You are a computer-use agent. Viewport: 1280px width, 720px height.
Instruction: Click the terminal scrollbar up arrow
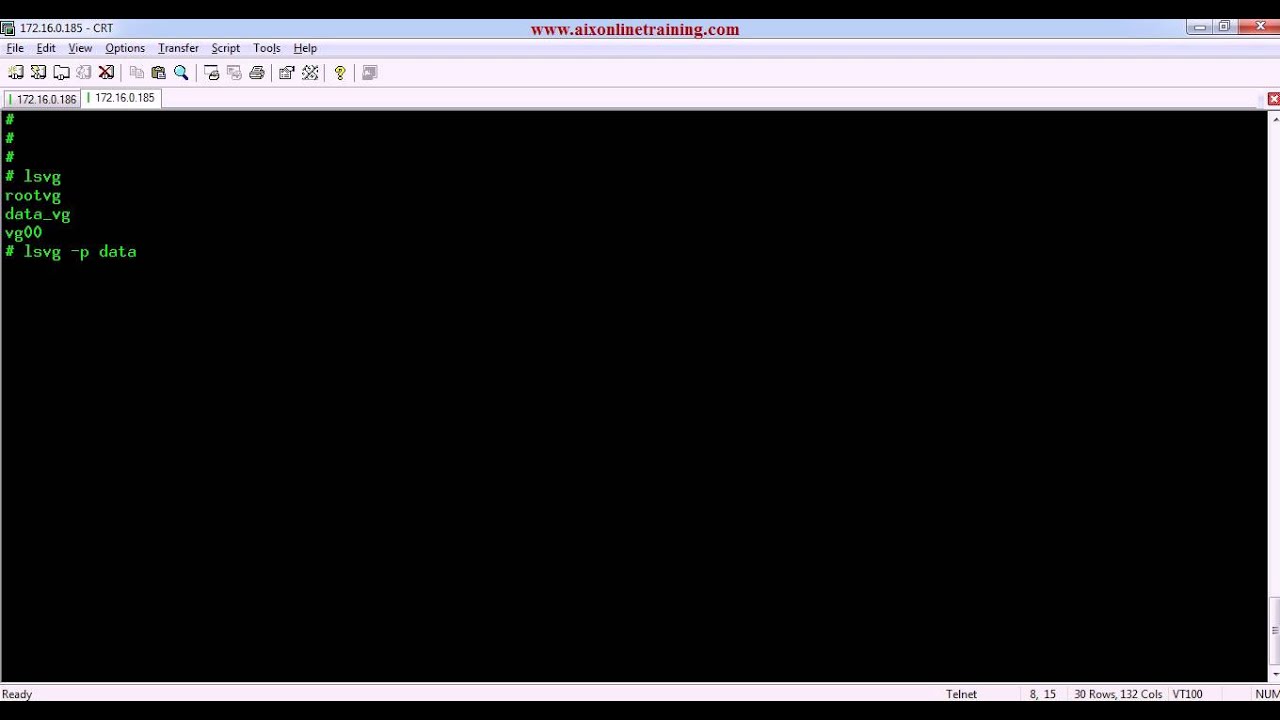(x=1274, y=119)
